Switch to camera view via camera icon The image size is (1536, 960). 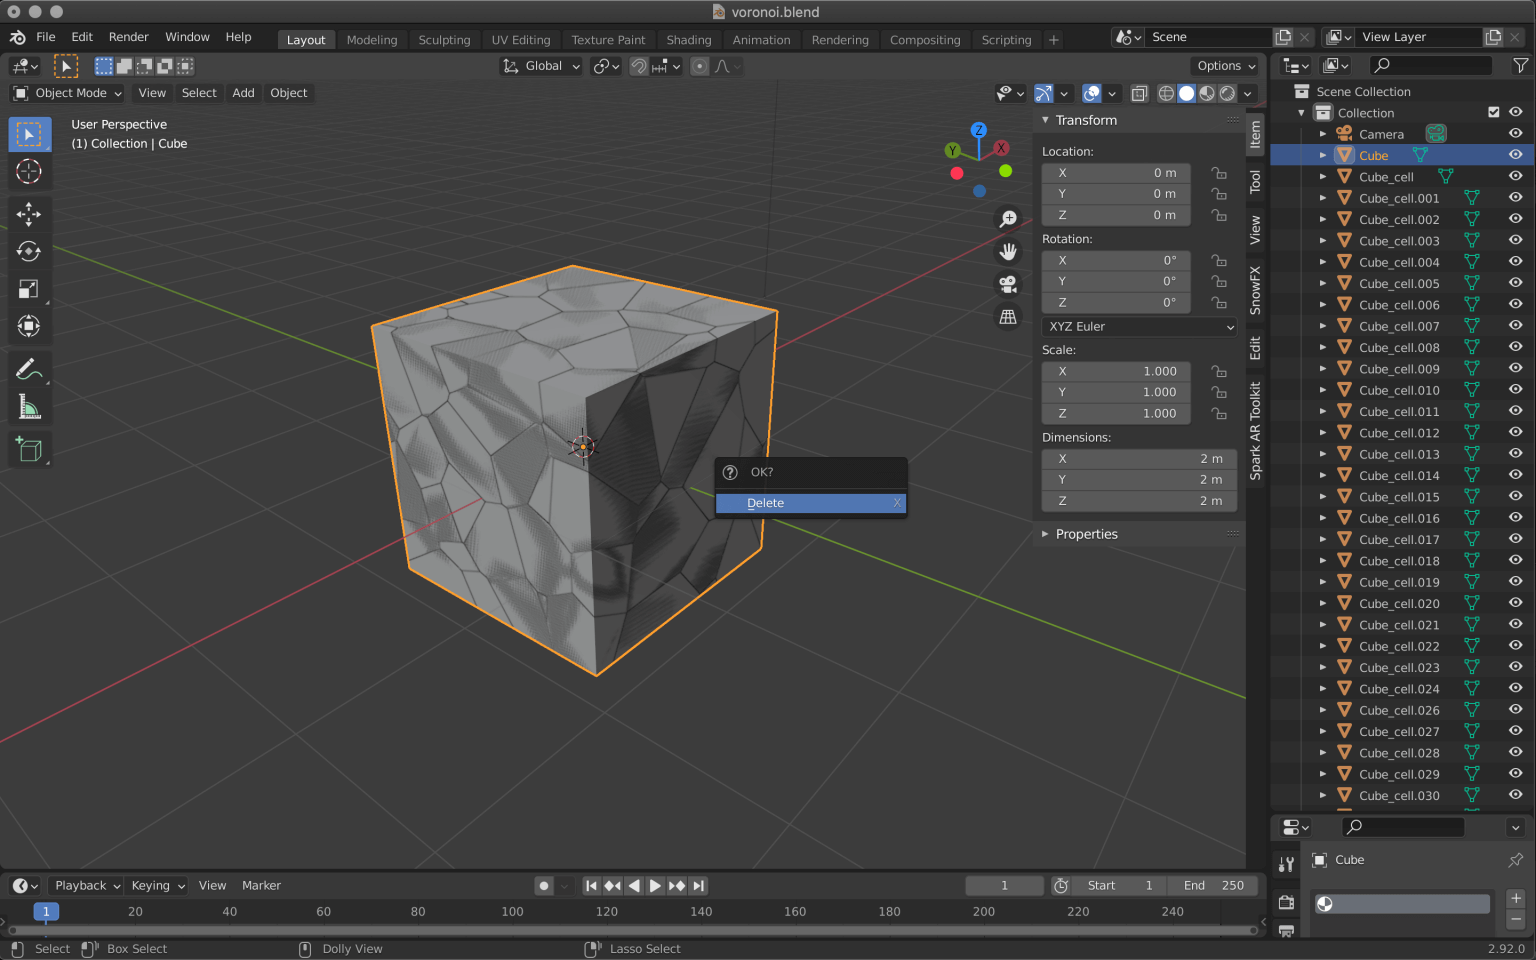(x=1008, y=283)
